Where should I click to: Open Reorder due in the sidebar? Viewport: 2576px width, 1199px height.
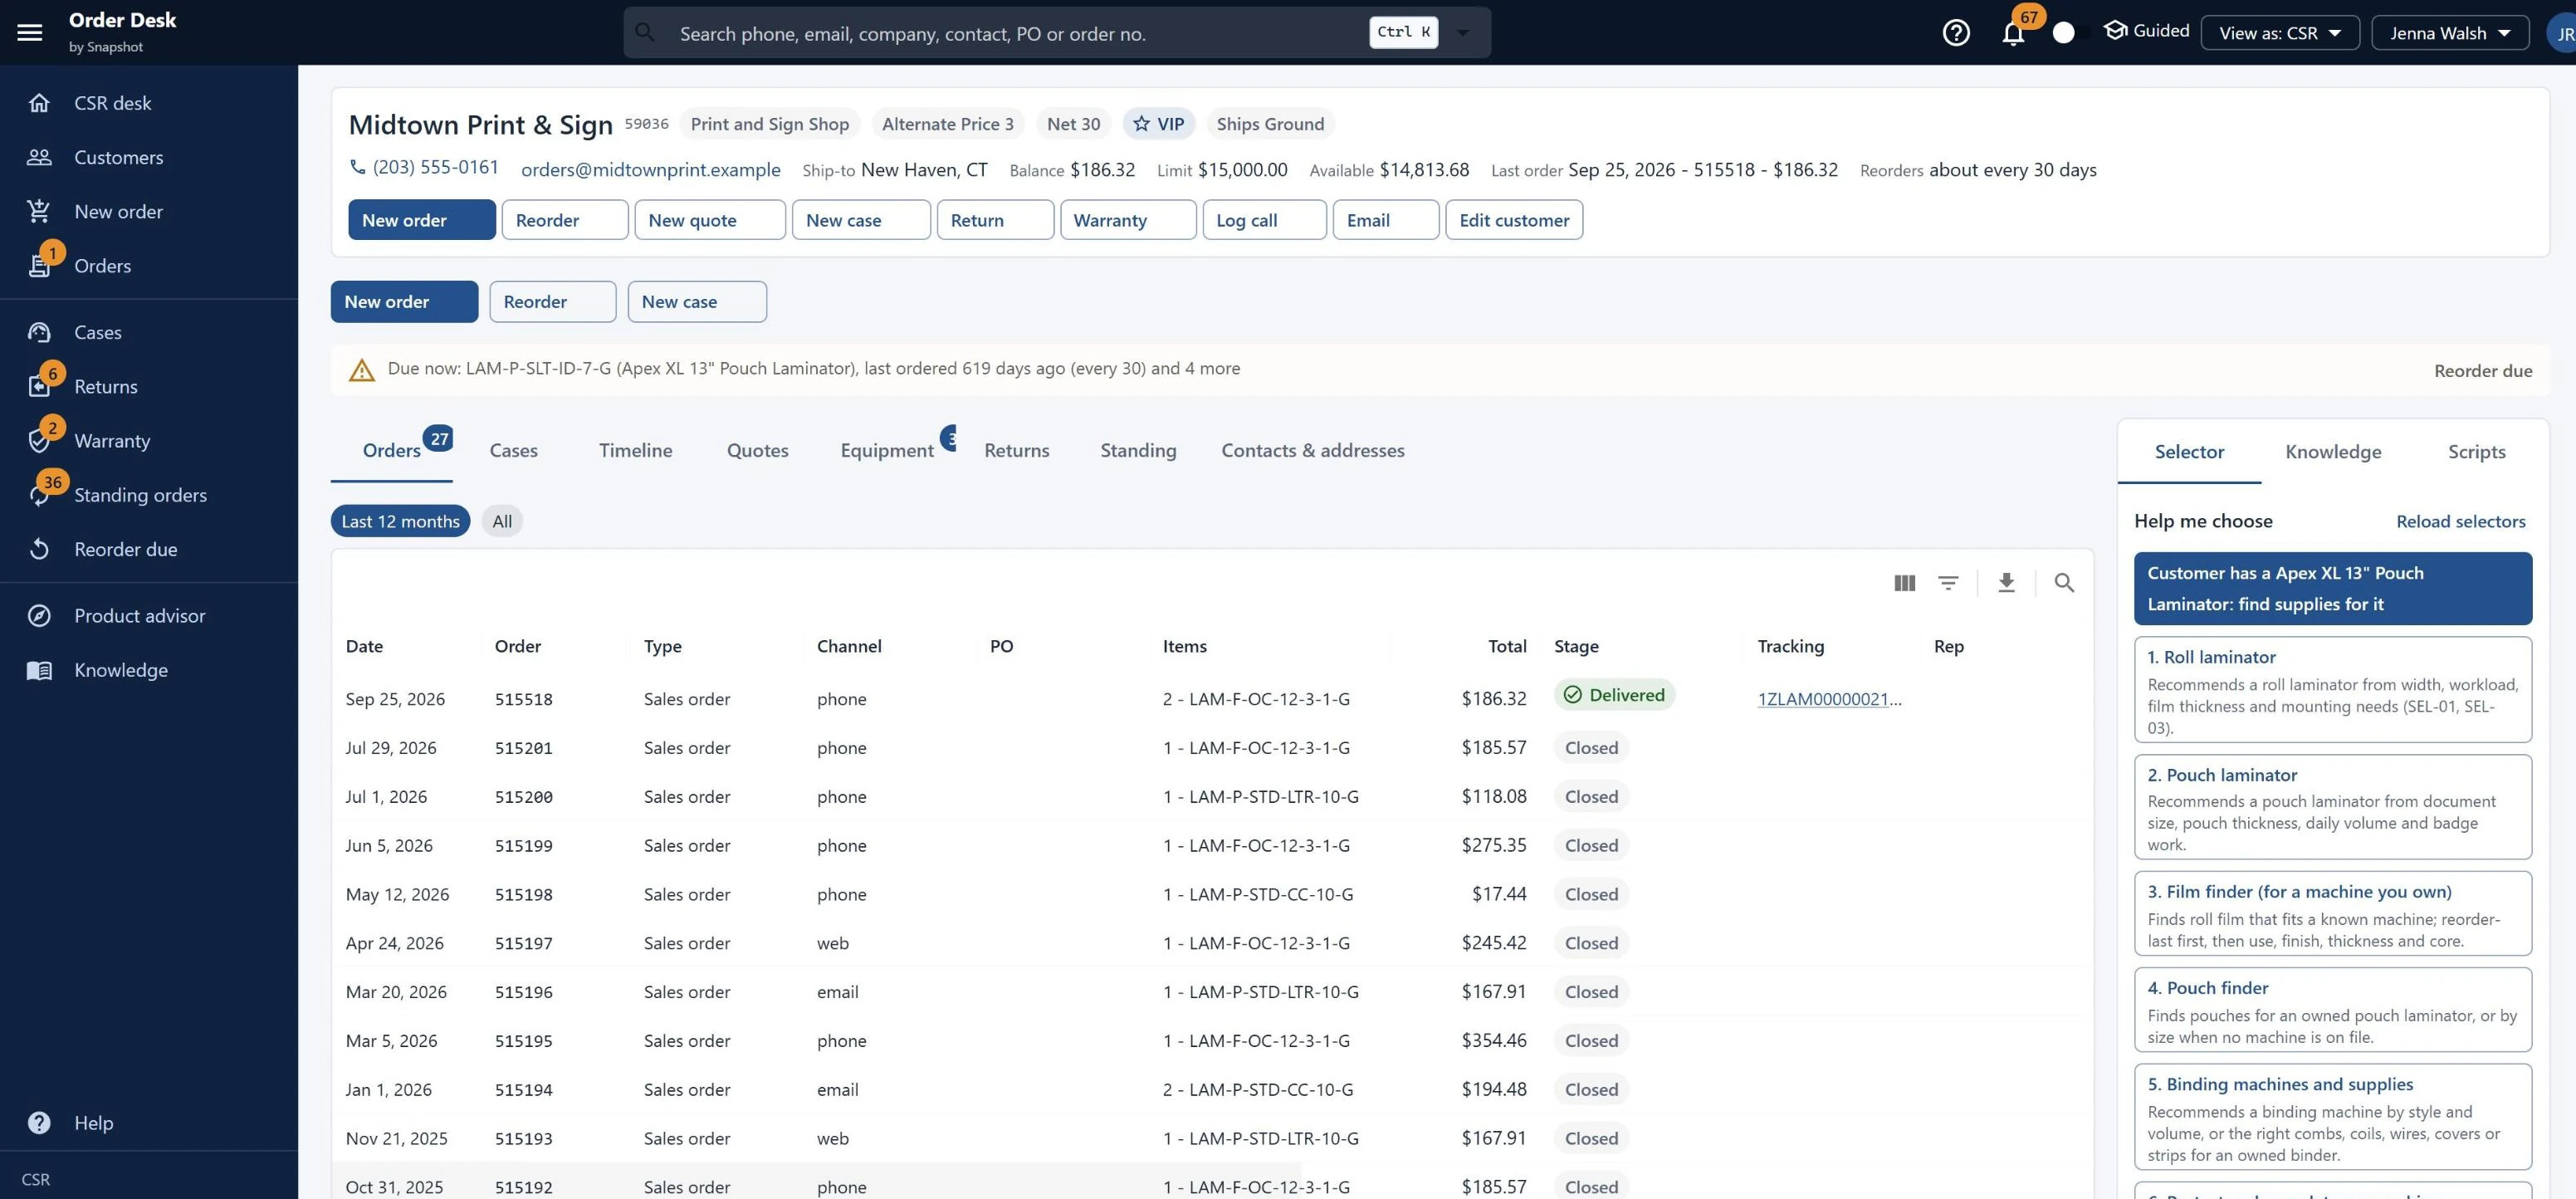[x=149, y=549]
